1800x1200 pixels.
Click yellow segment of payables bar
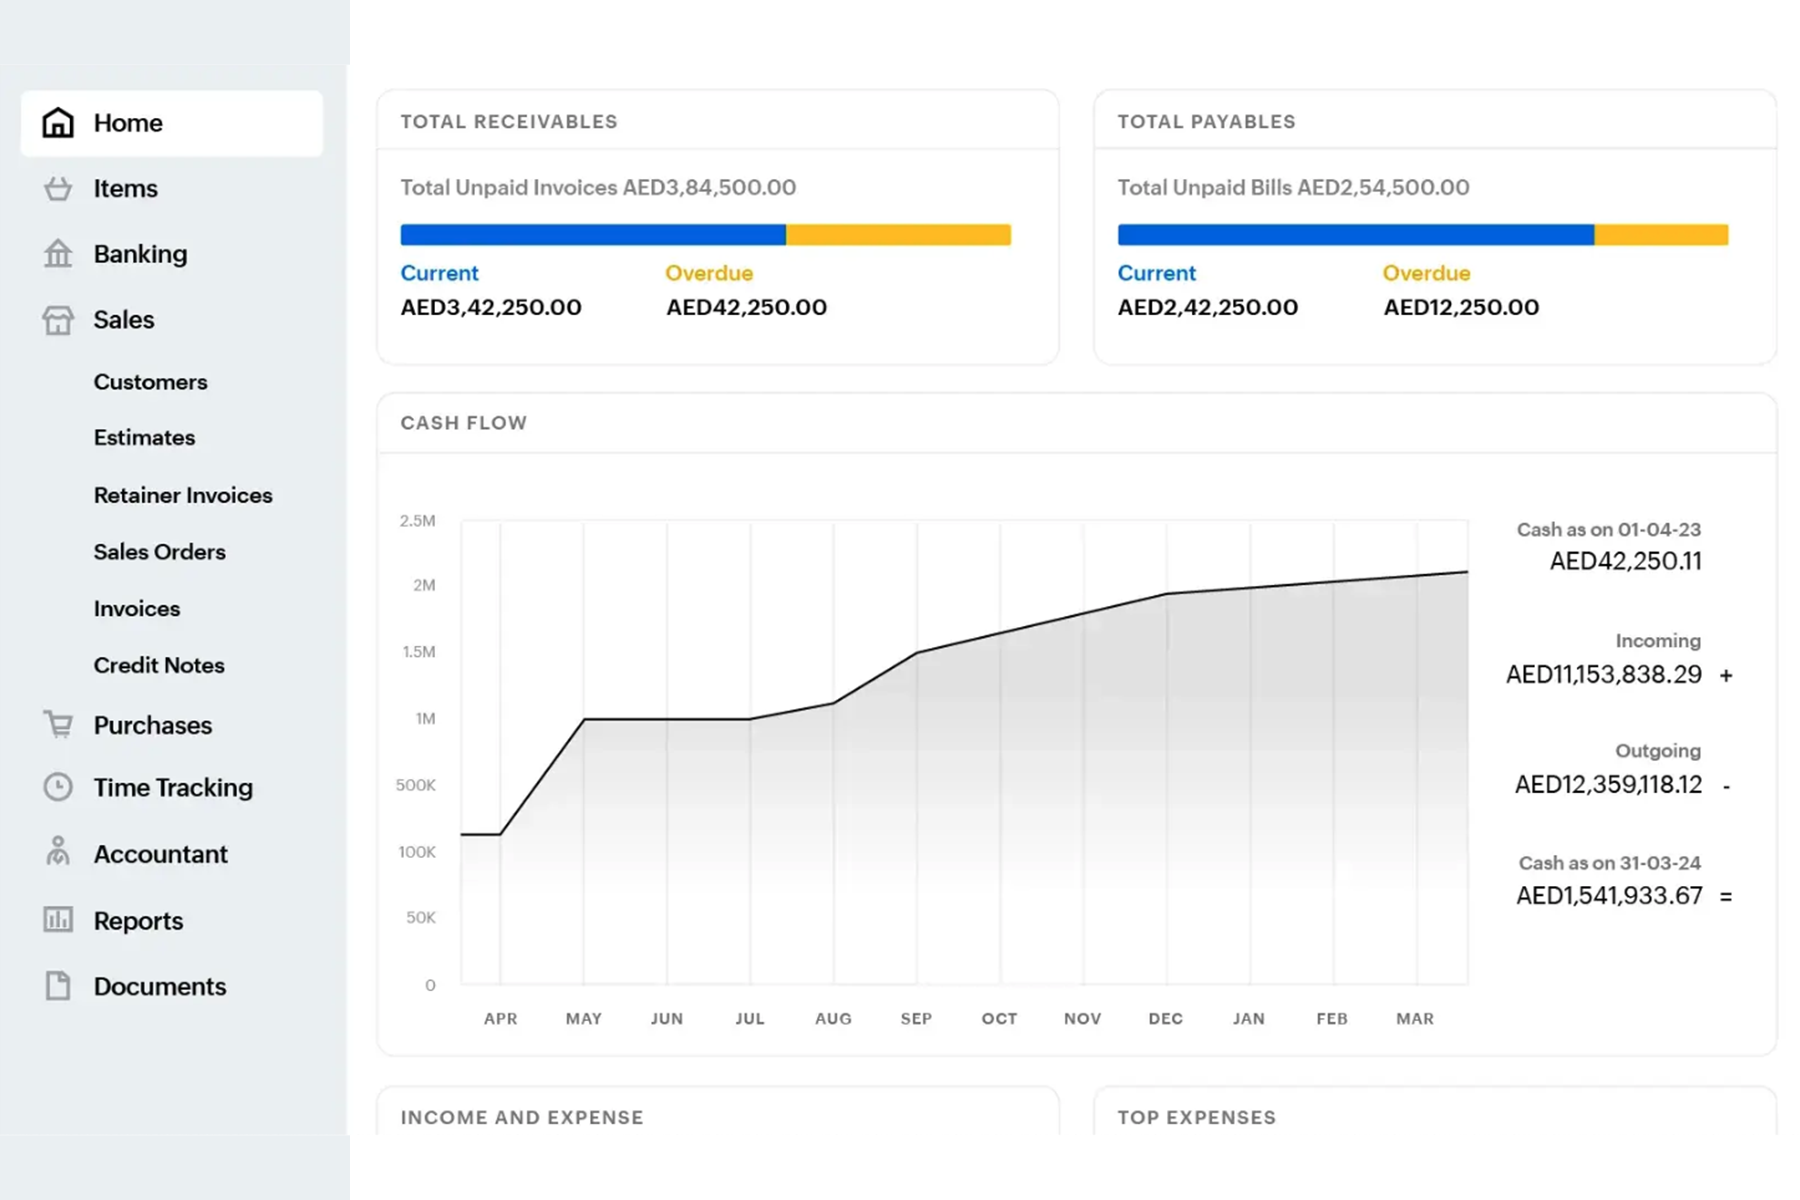[1661, 235]
